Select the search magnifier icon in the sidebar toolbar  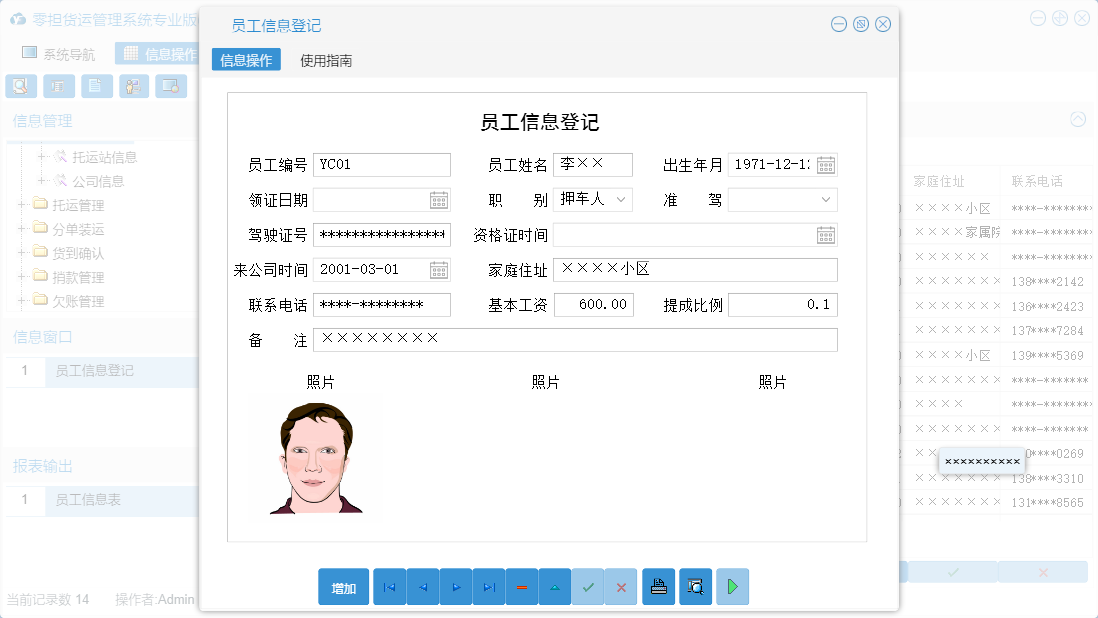click(20, 86)
